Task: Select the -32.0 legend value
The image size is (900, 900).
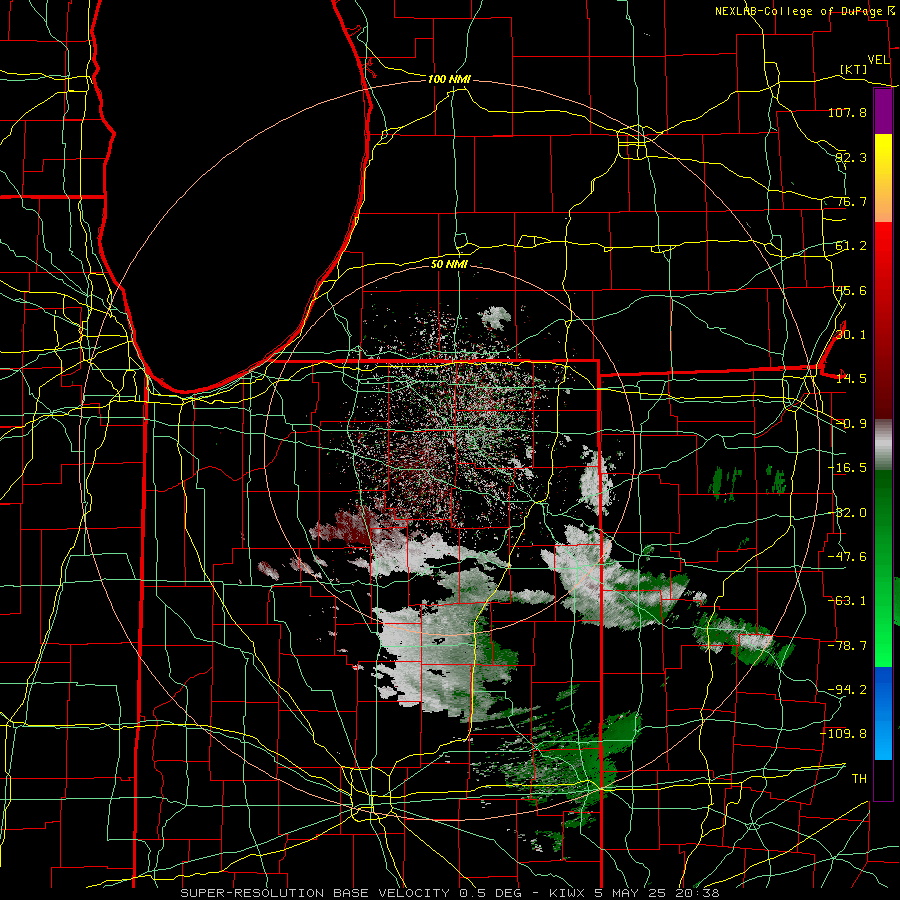Action: click(847, 512)
